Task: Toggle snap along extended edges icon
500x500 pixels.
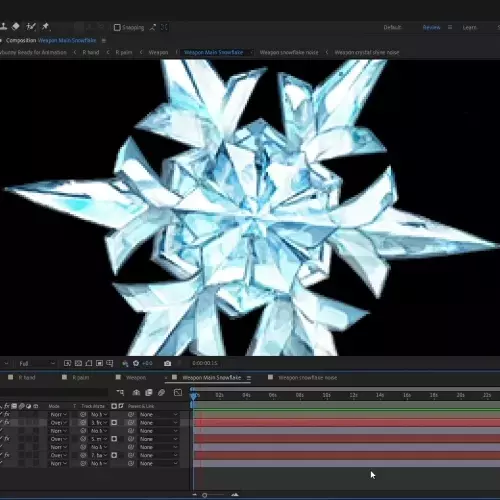Action: coord(153,27)
